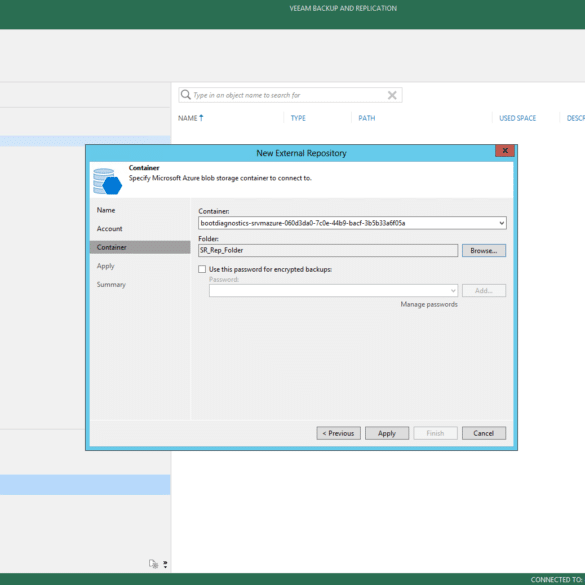
Task: Open the Manage passwords link
Action: tap(429, 304)
